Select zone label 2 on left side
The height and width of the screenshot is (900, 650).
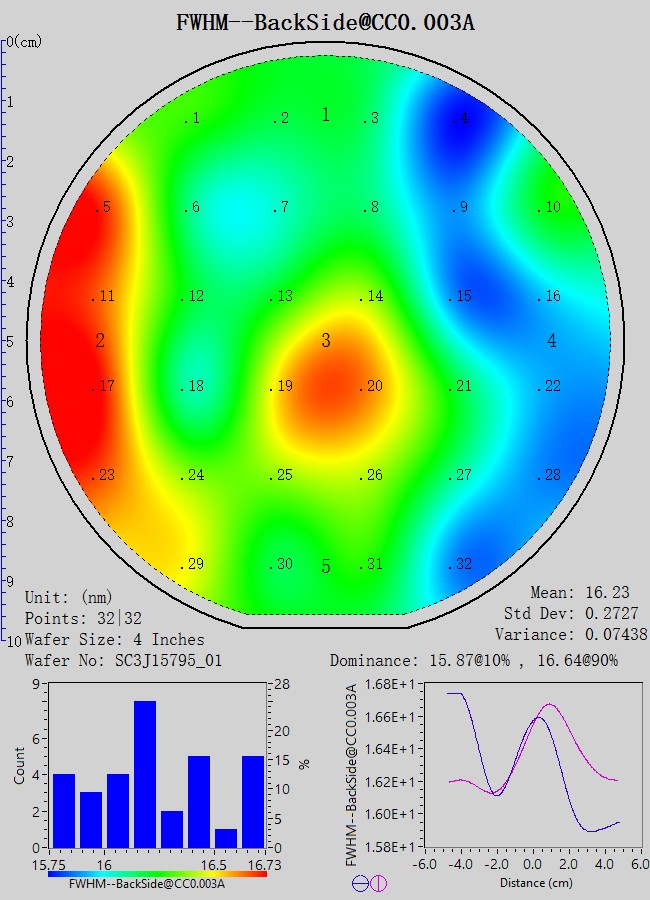pos(100,342)
